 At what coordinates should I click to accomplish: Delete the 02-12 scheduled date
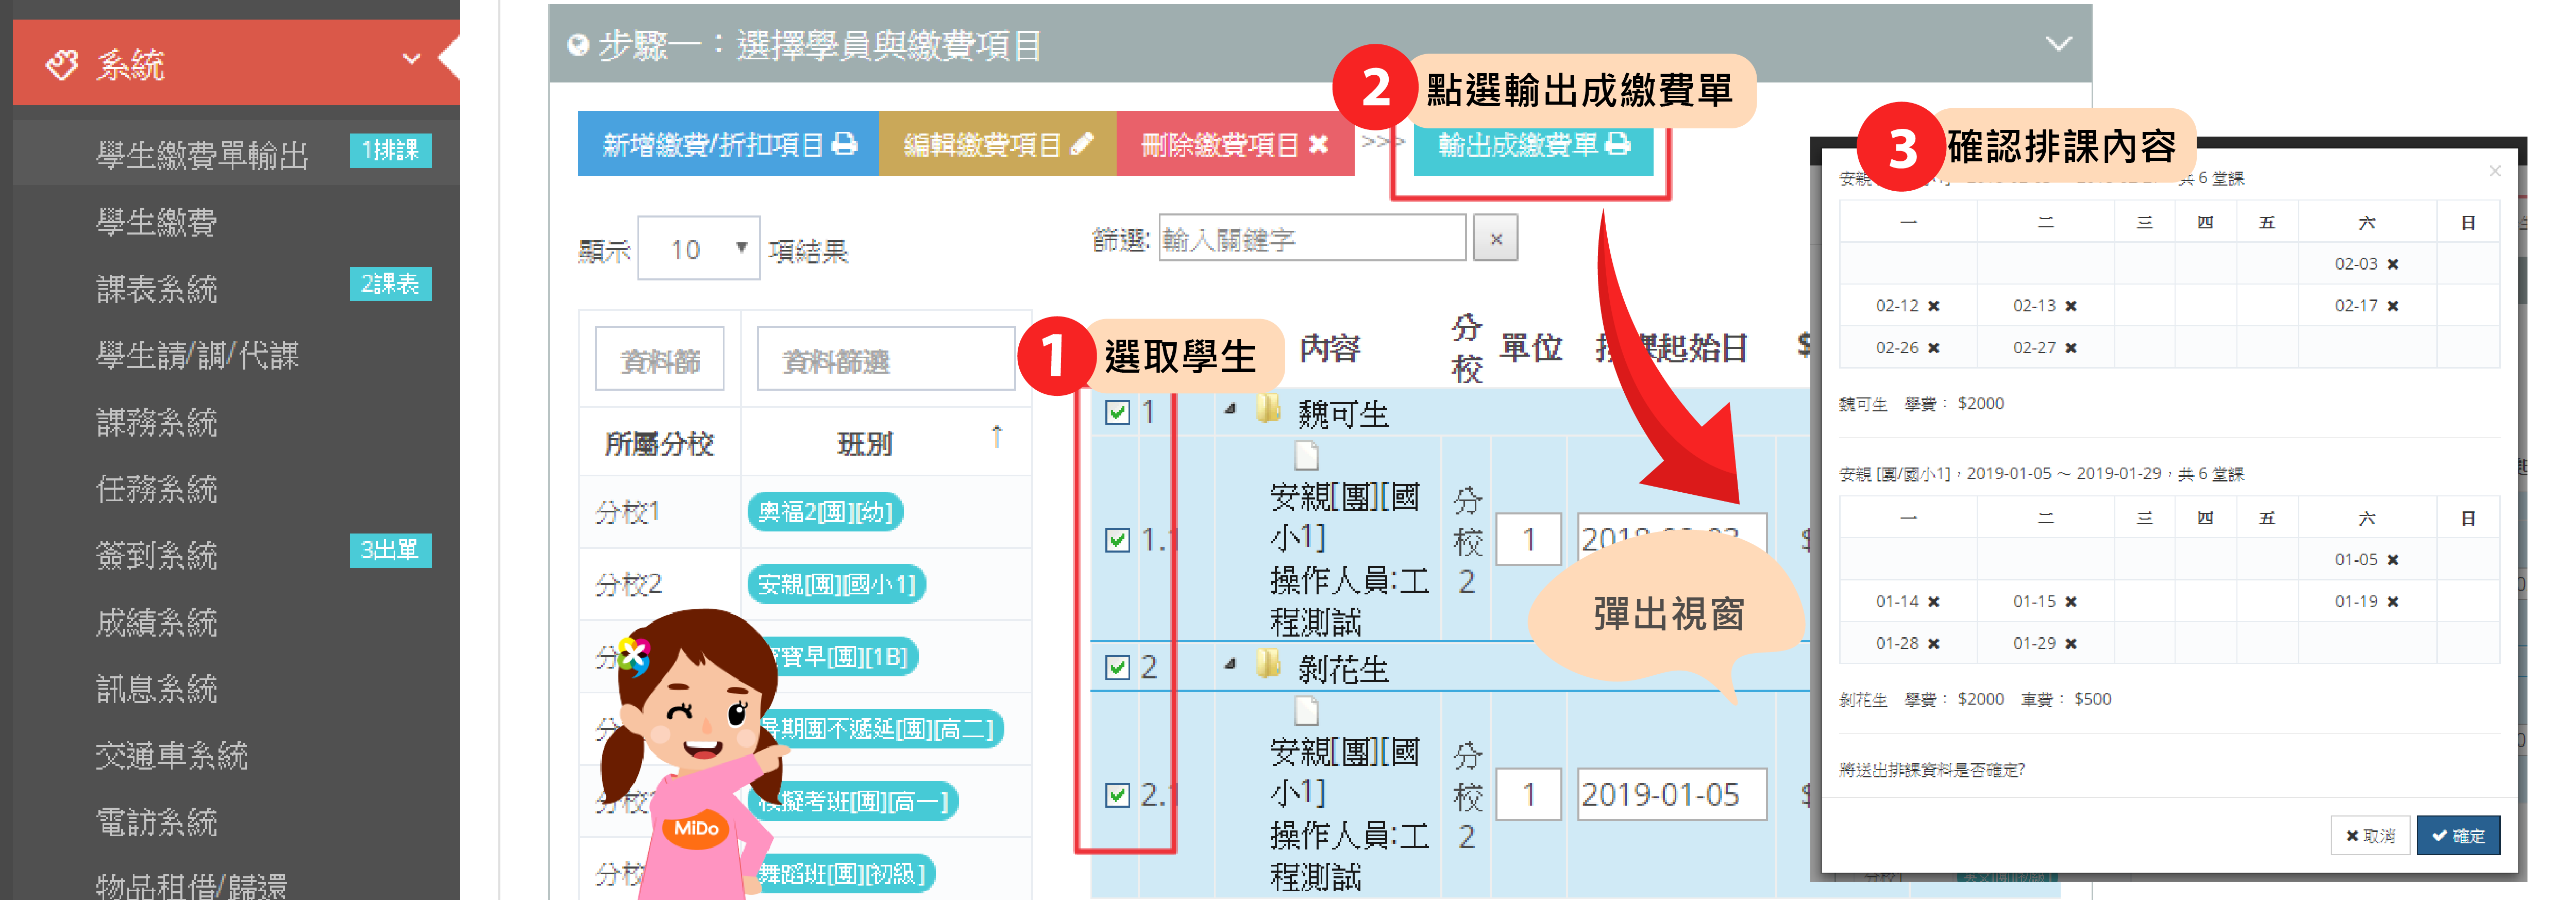(1933, 306)
